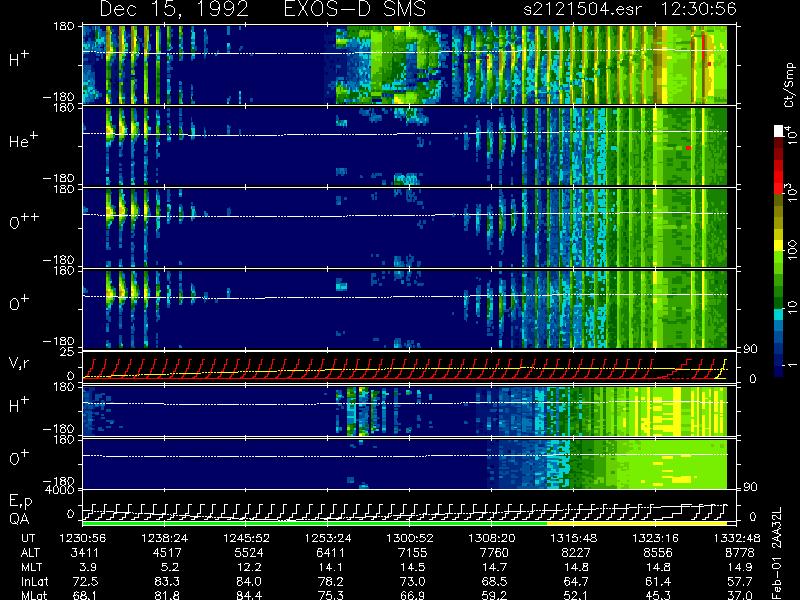800x600 pixels.
Task: Click MLT value '12.2'
Action: click(249, 567)
